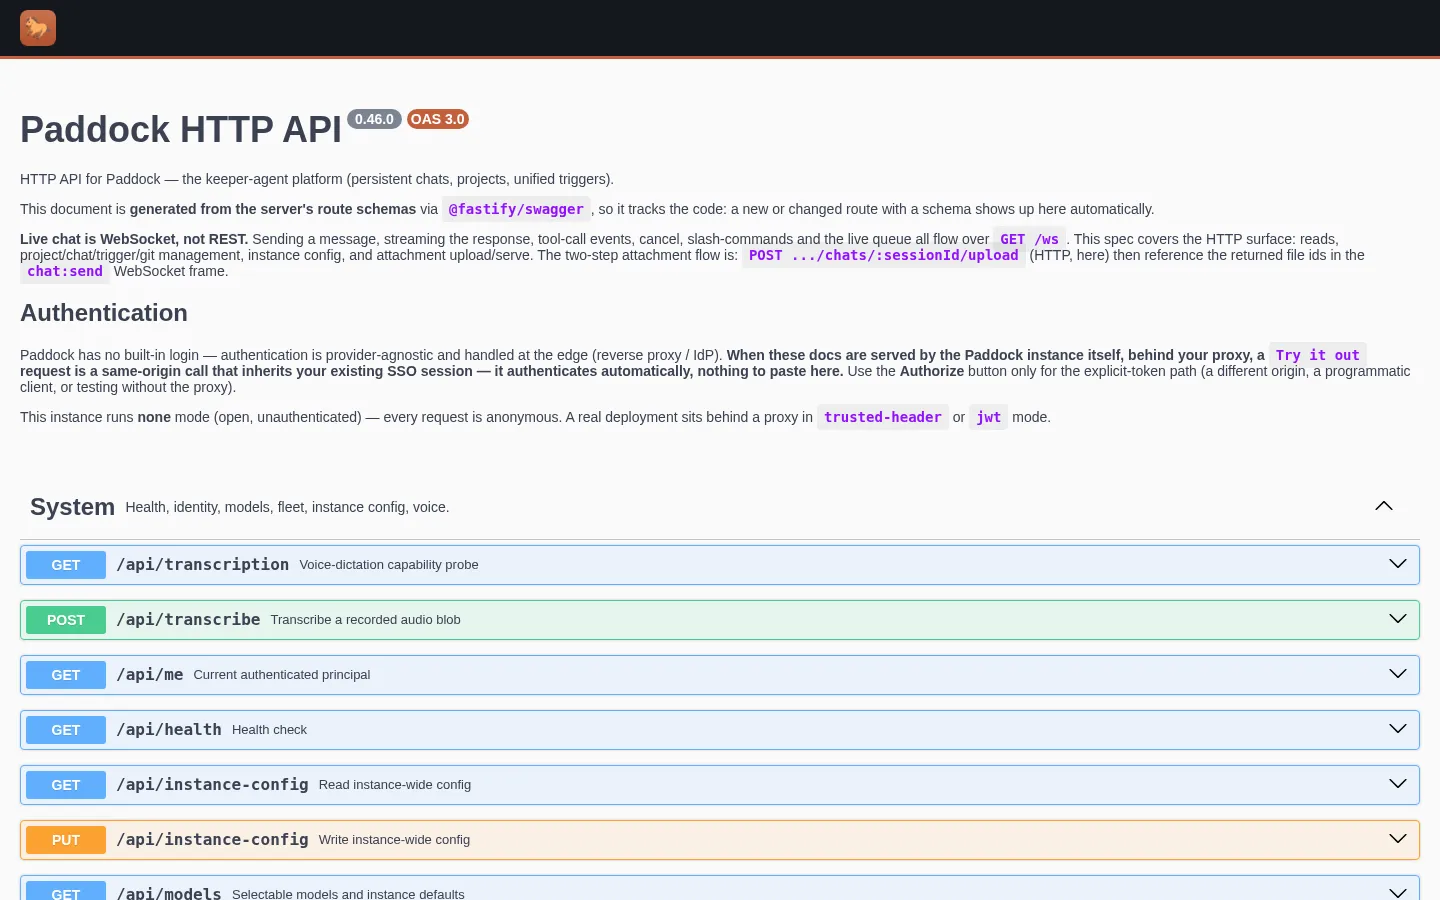This screenshot has width=1440, height=900.
Task: Click the 'Write instance-wide config' summary
Action: pyautogui.click(x=394, y=840)
